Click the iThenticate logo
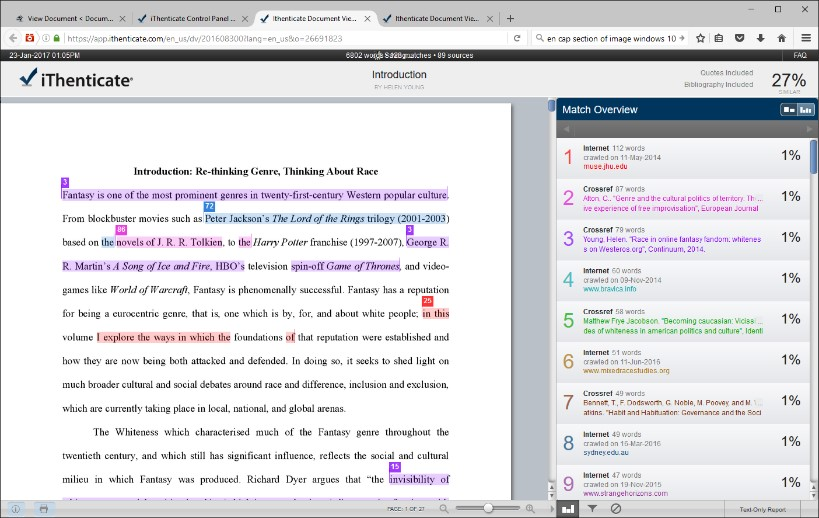The width and height of the screenshot is (819, 518). click(x=76, y=79)
